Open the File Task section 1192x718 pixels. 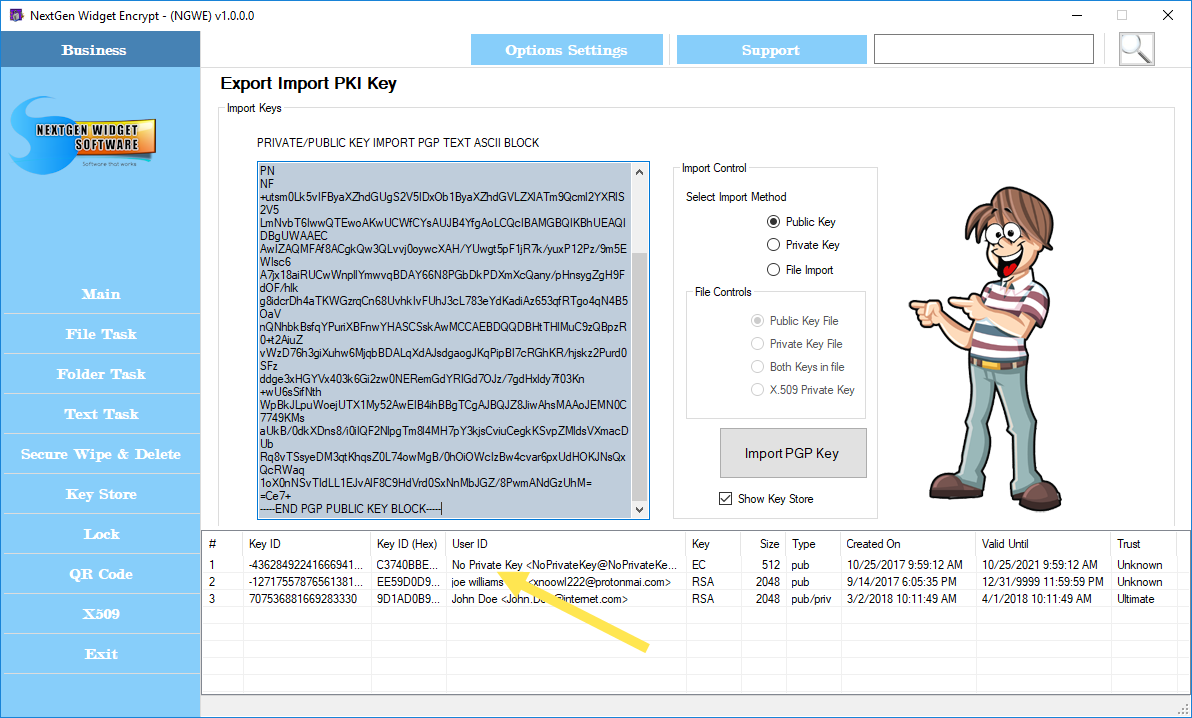101,334
